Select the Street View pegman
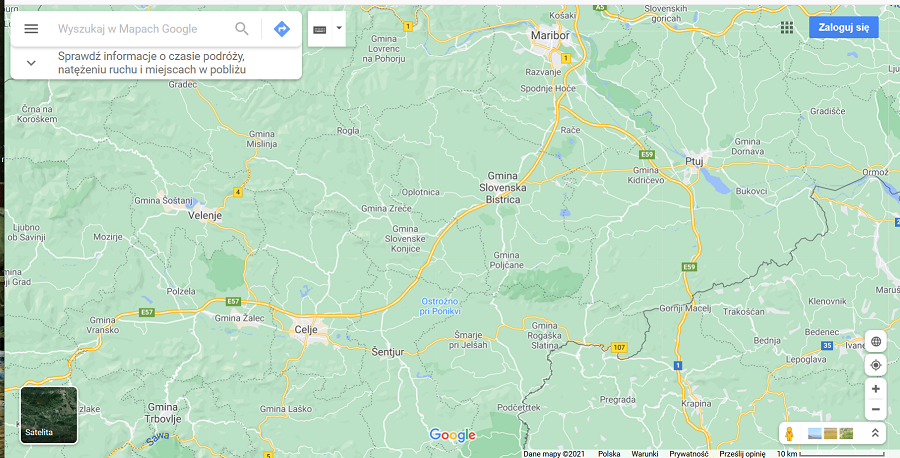The width and height of the screenshot is (900, 458). tap(789, 434)
